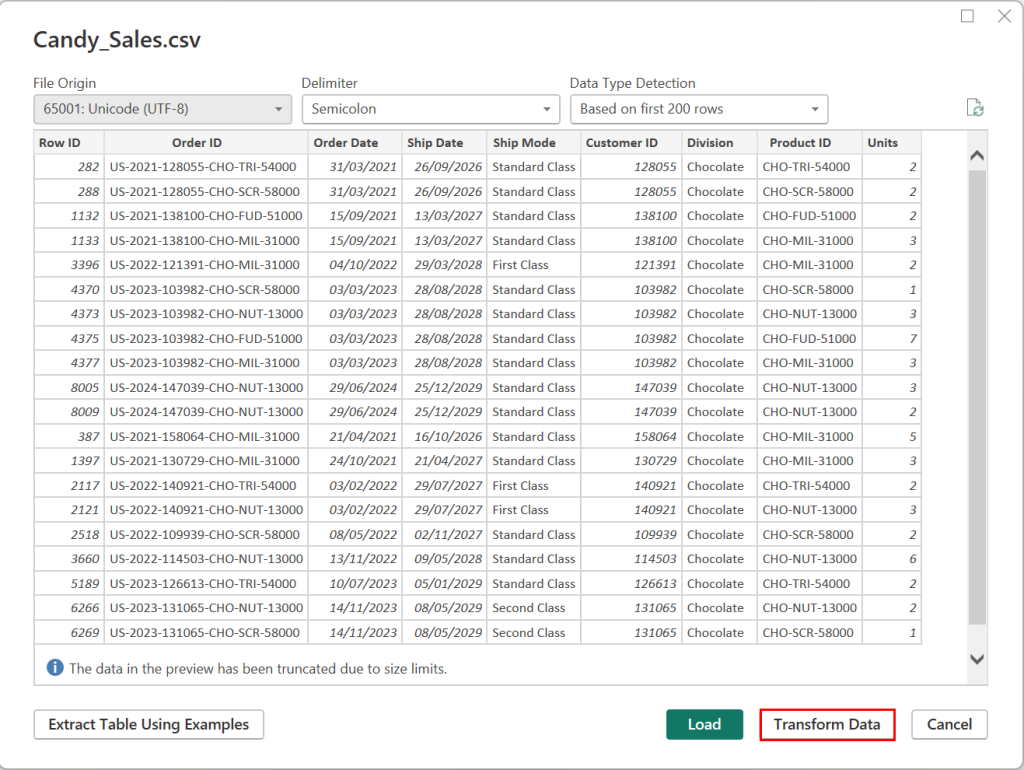
Task: Maximize the Candy_Sales.csv dialog
Action: 967,16
